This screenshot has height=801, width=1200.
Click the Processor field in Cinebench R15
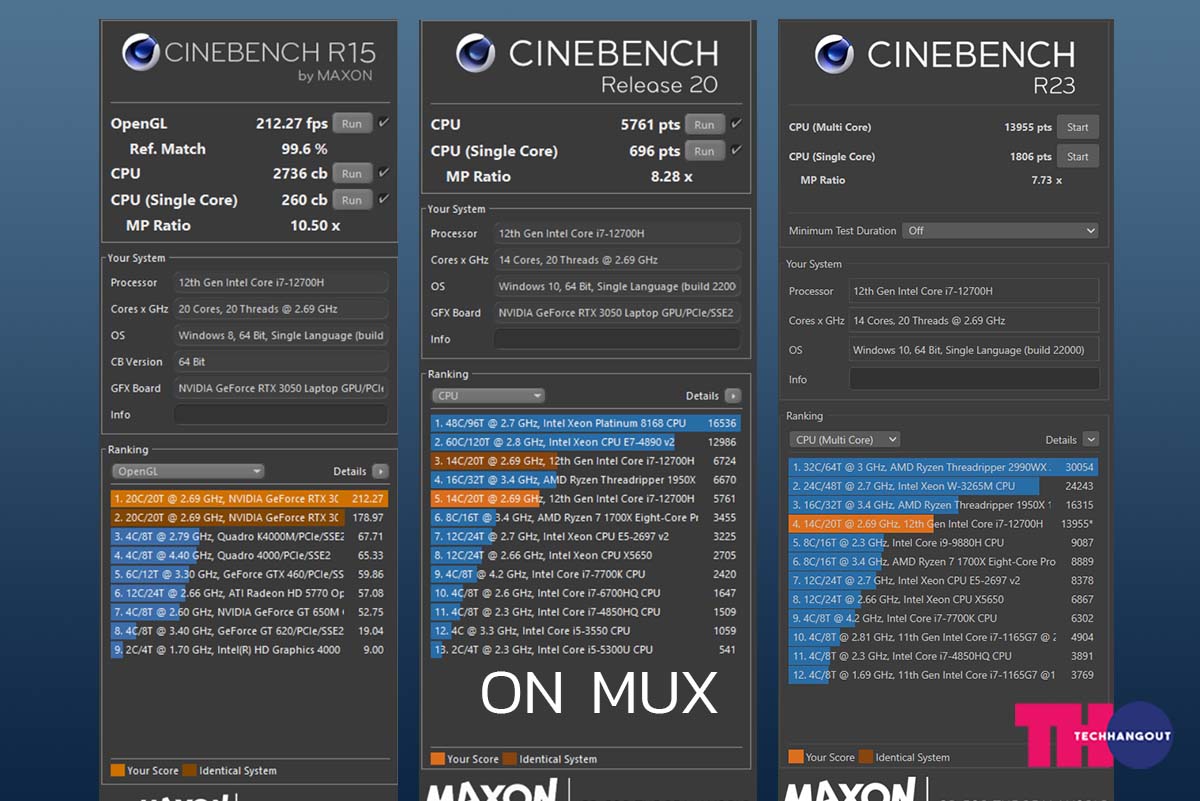pos(280,283)
